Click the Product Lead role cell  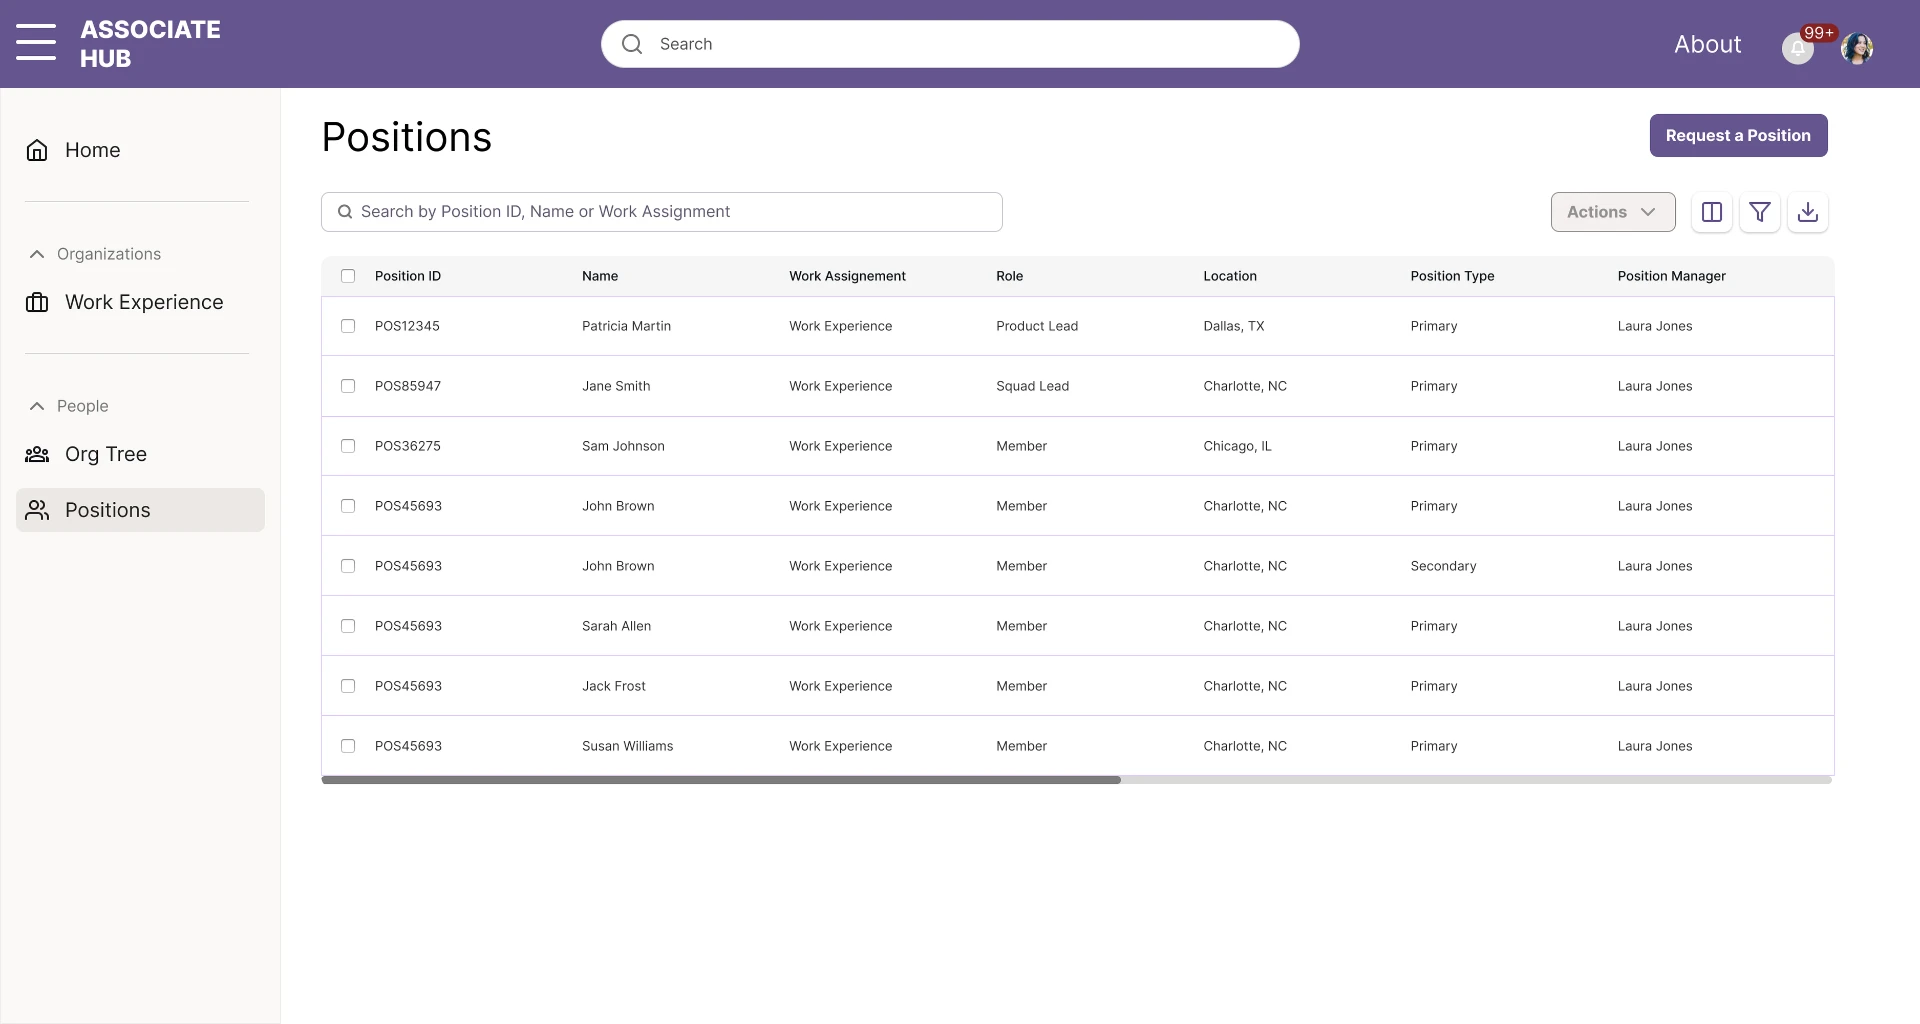click(x=1037, y=326)
